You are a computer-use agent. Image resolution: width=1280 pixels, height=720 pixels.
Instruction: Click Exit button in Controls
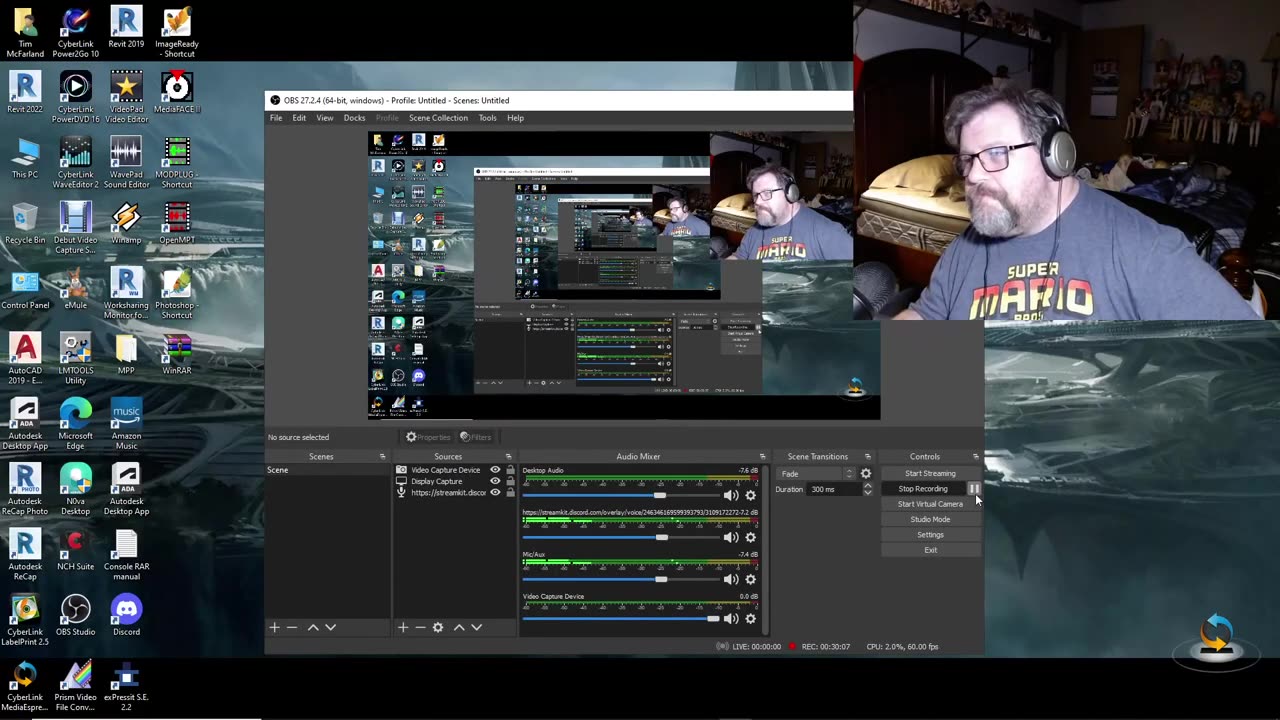click(x=930, y=550)
